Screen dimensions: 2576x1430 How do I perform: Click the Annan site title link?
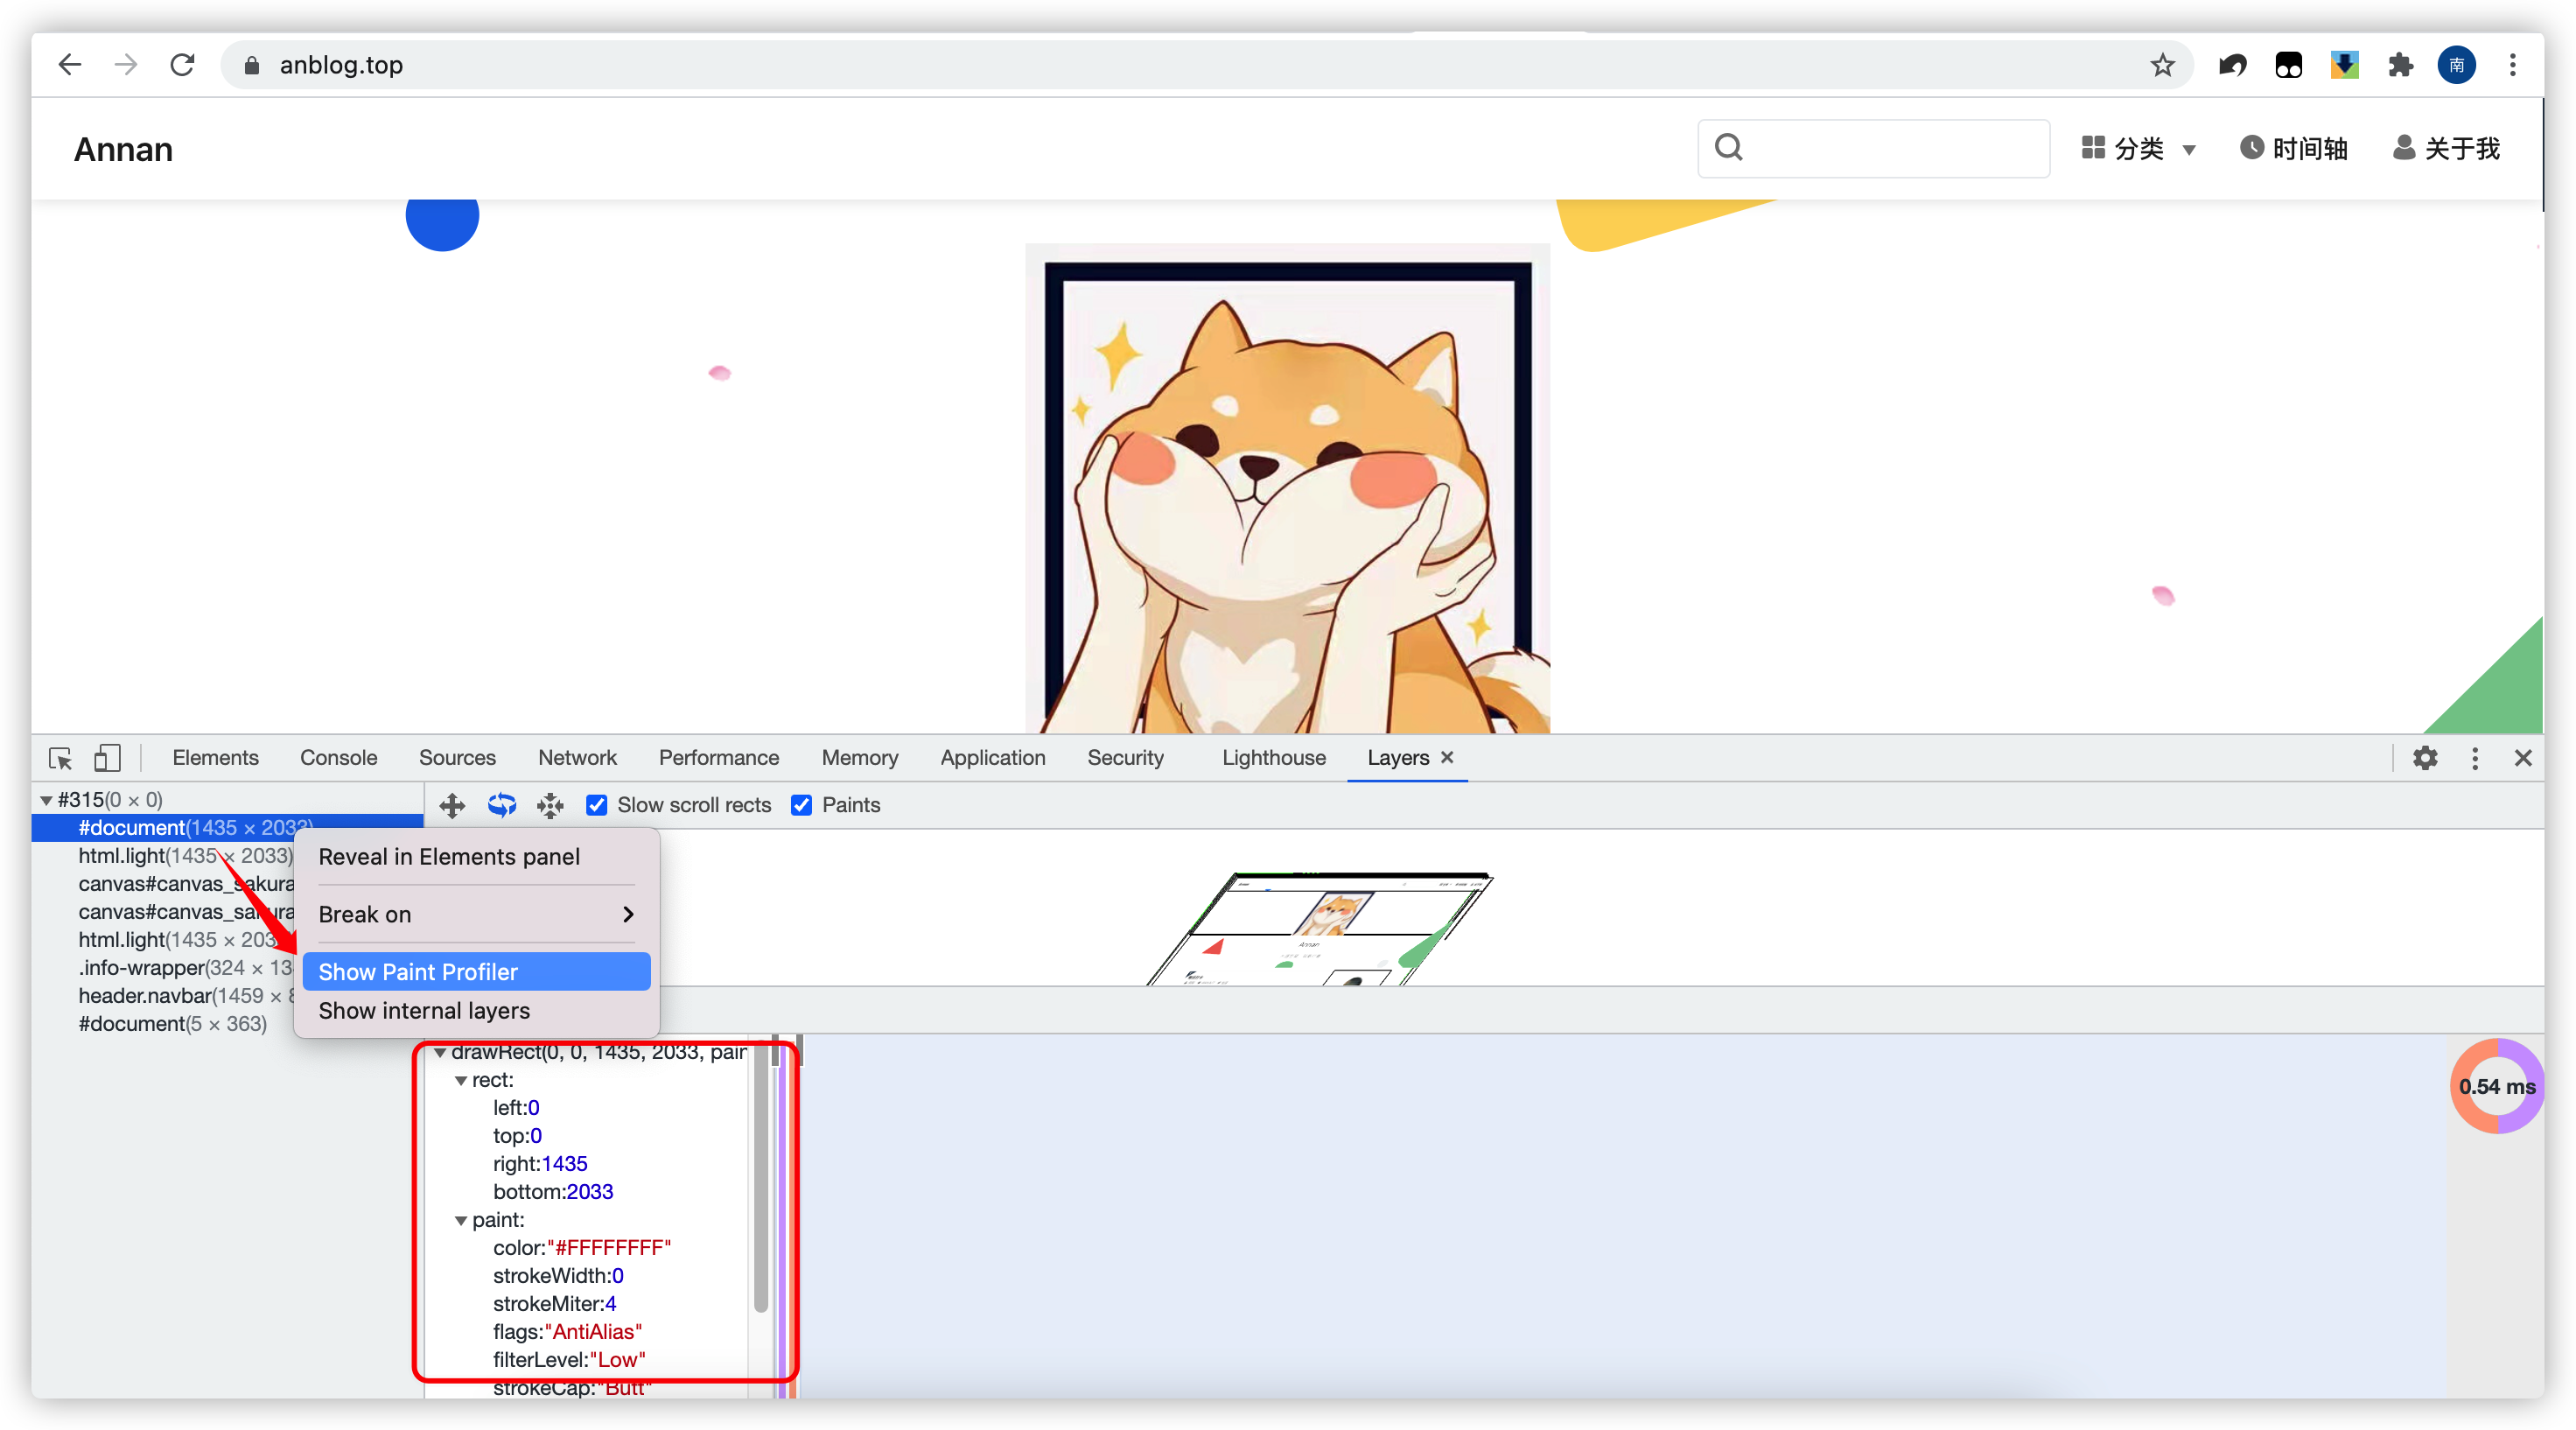click(123, 149)
